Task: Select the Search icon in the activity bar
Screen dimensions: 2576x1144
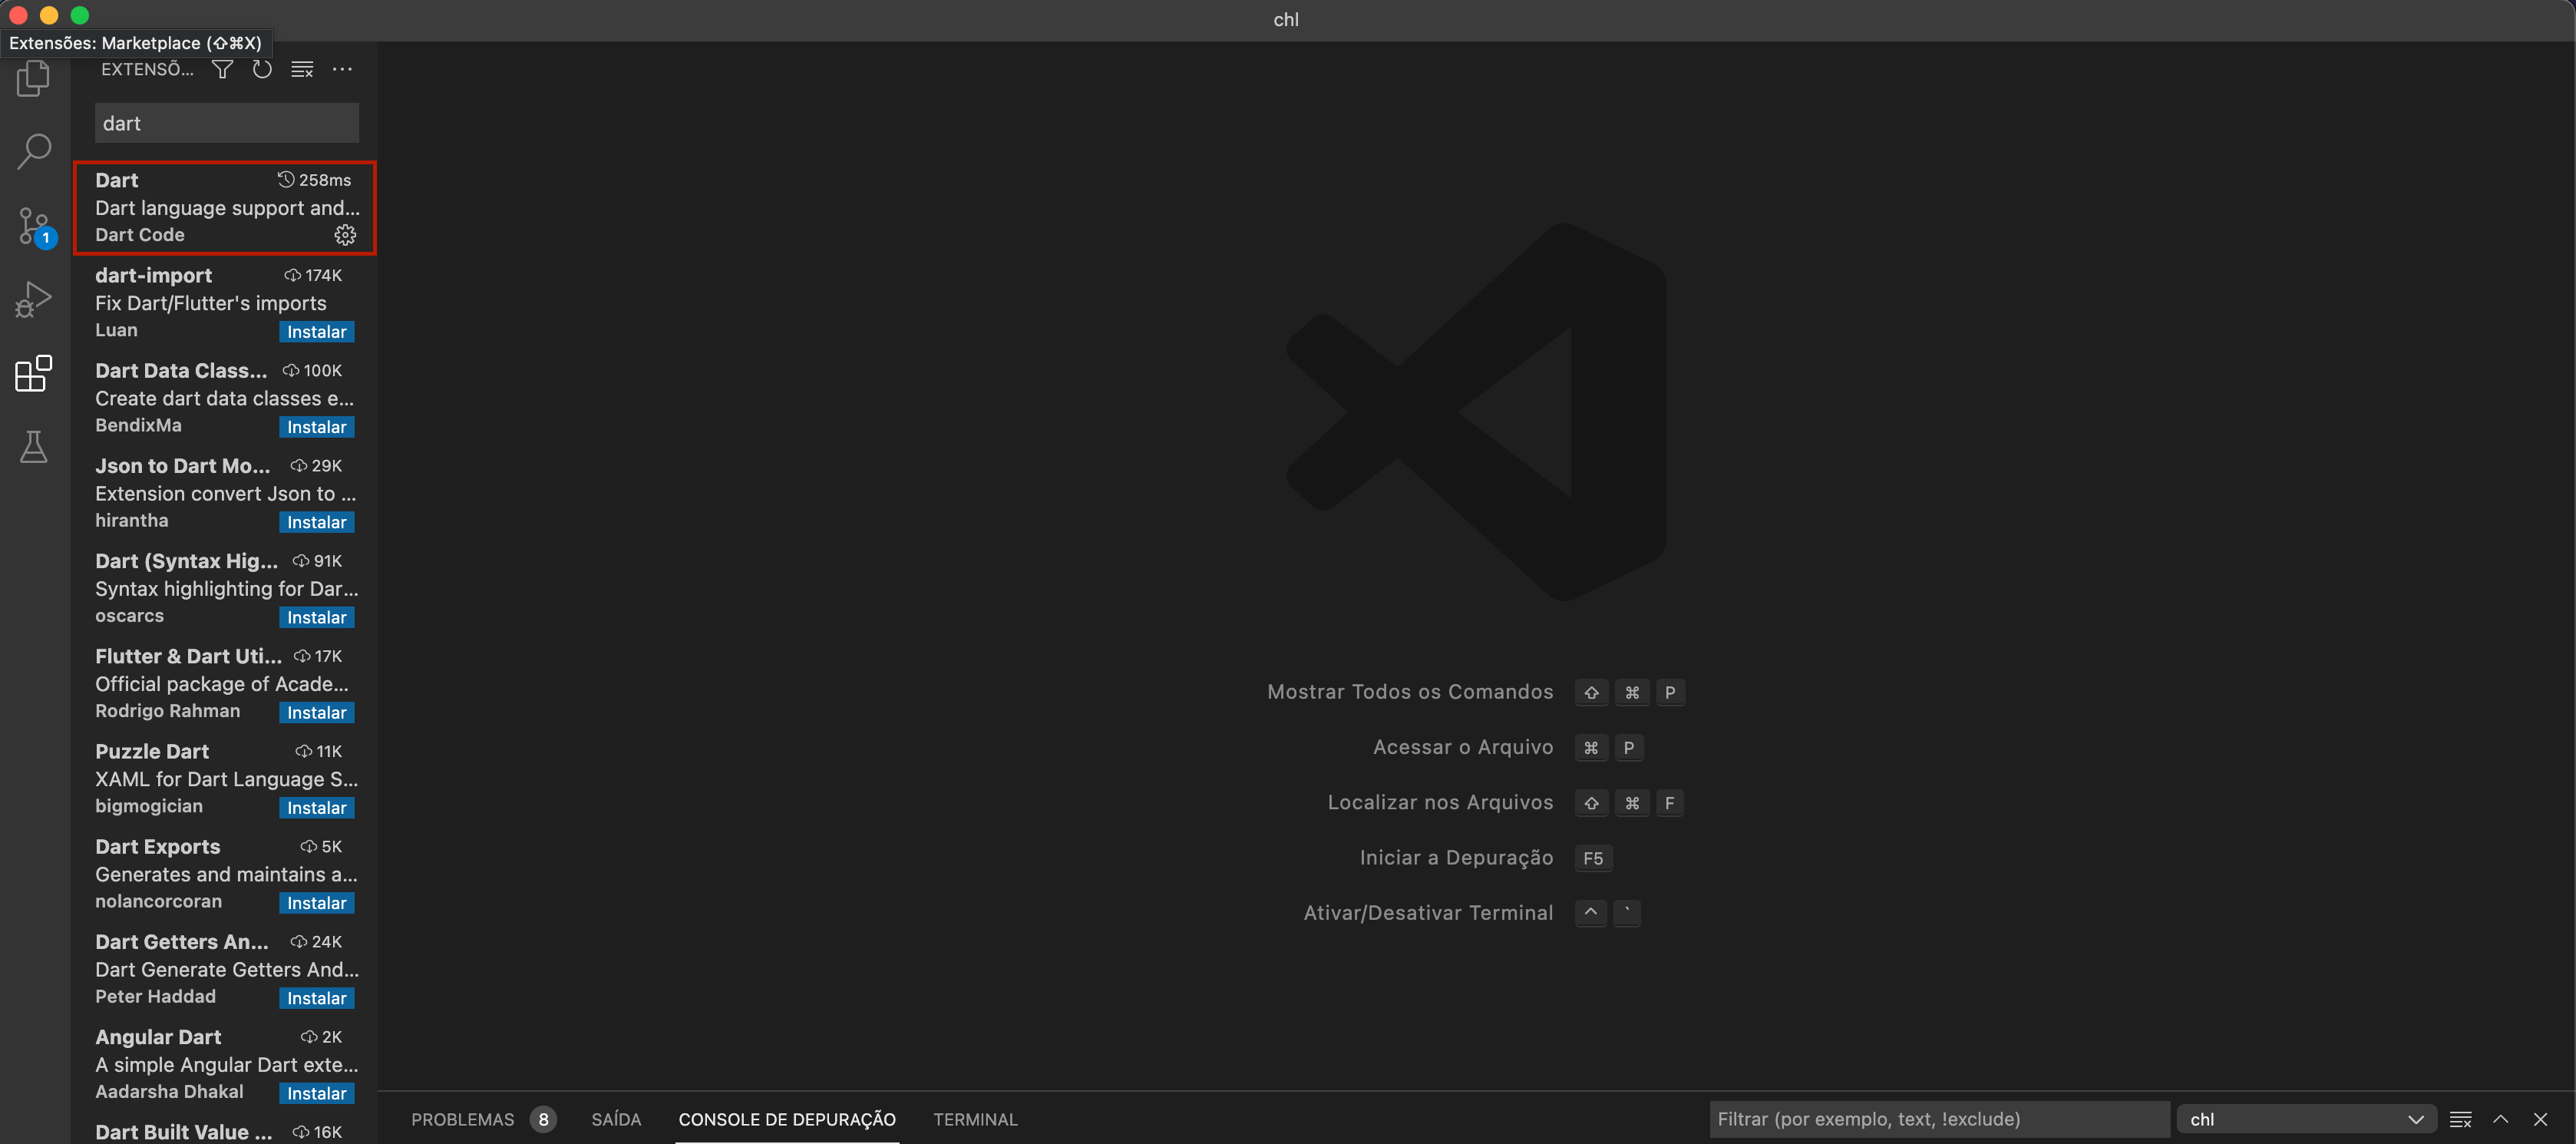Action: [x=33, y=150]
